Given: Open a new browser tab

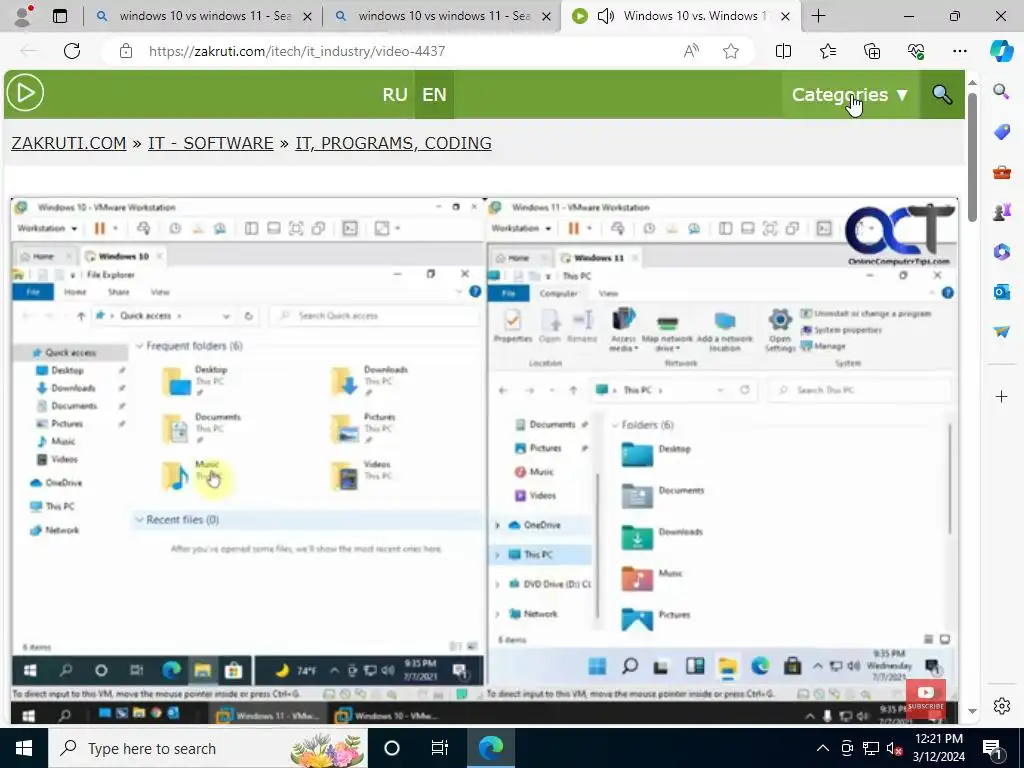Looking at the screenshot, I should pos(818,16).
